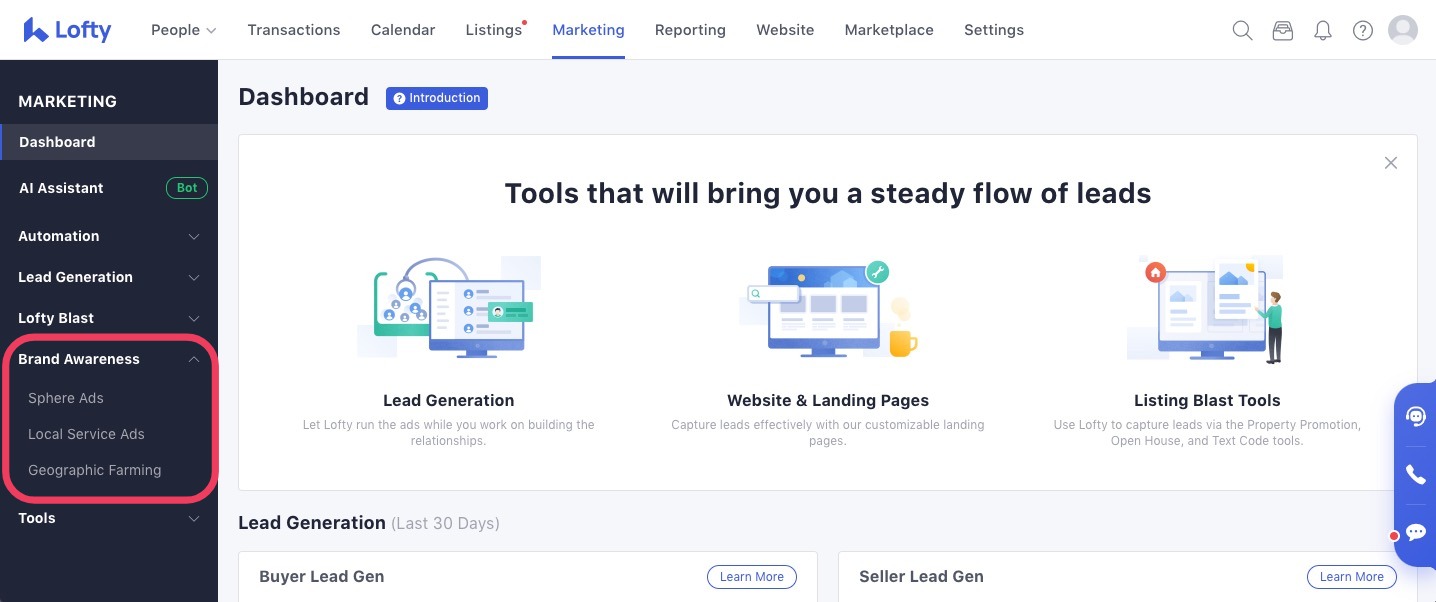Click Learn More for Seller Lead Gen

pos(1351,576)
